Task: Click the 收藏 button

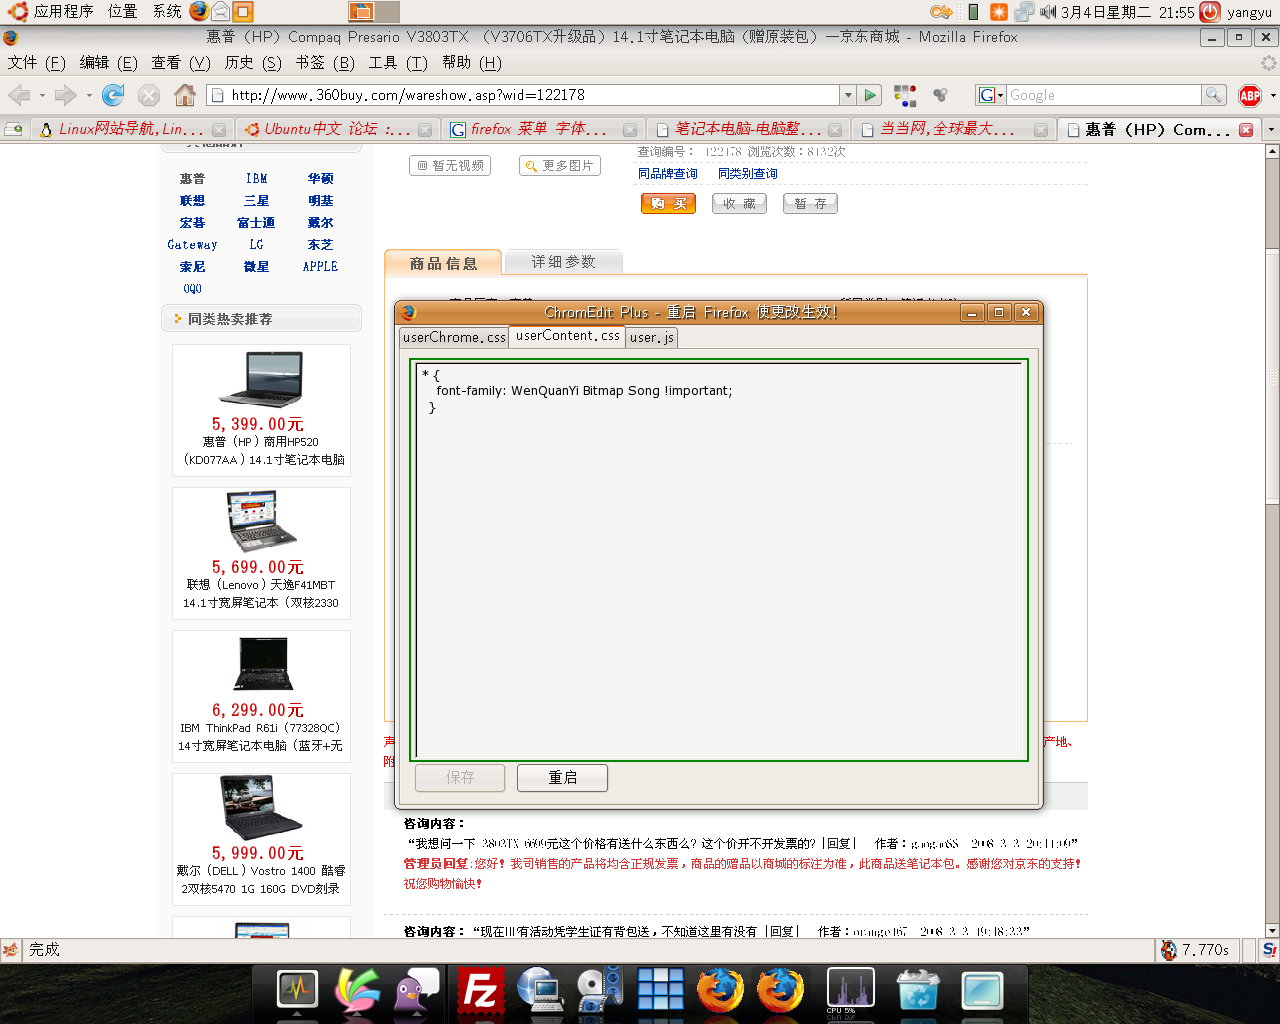Action: coord(739,204)
